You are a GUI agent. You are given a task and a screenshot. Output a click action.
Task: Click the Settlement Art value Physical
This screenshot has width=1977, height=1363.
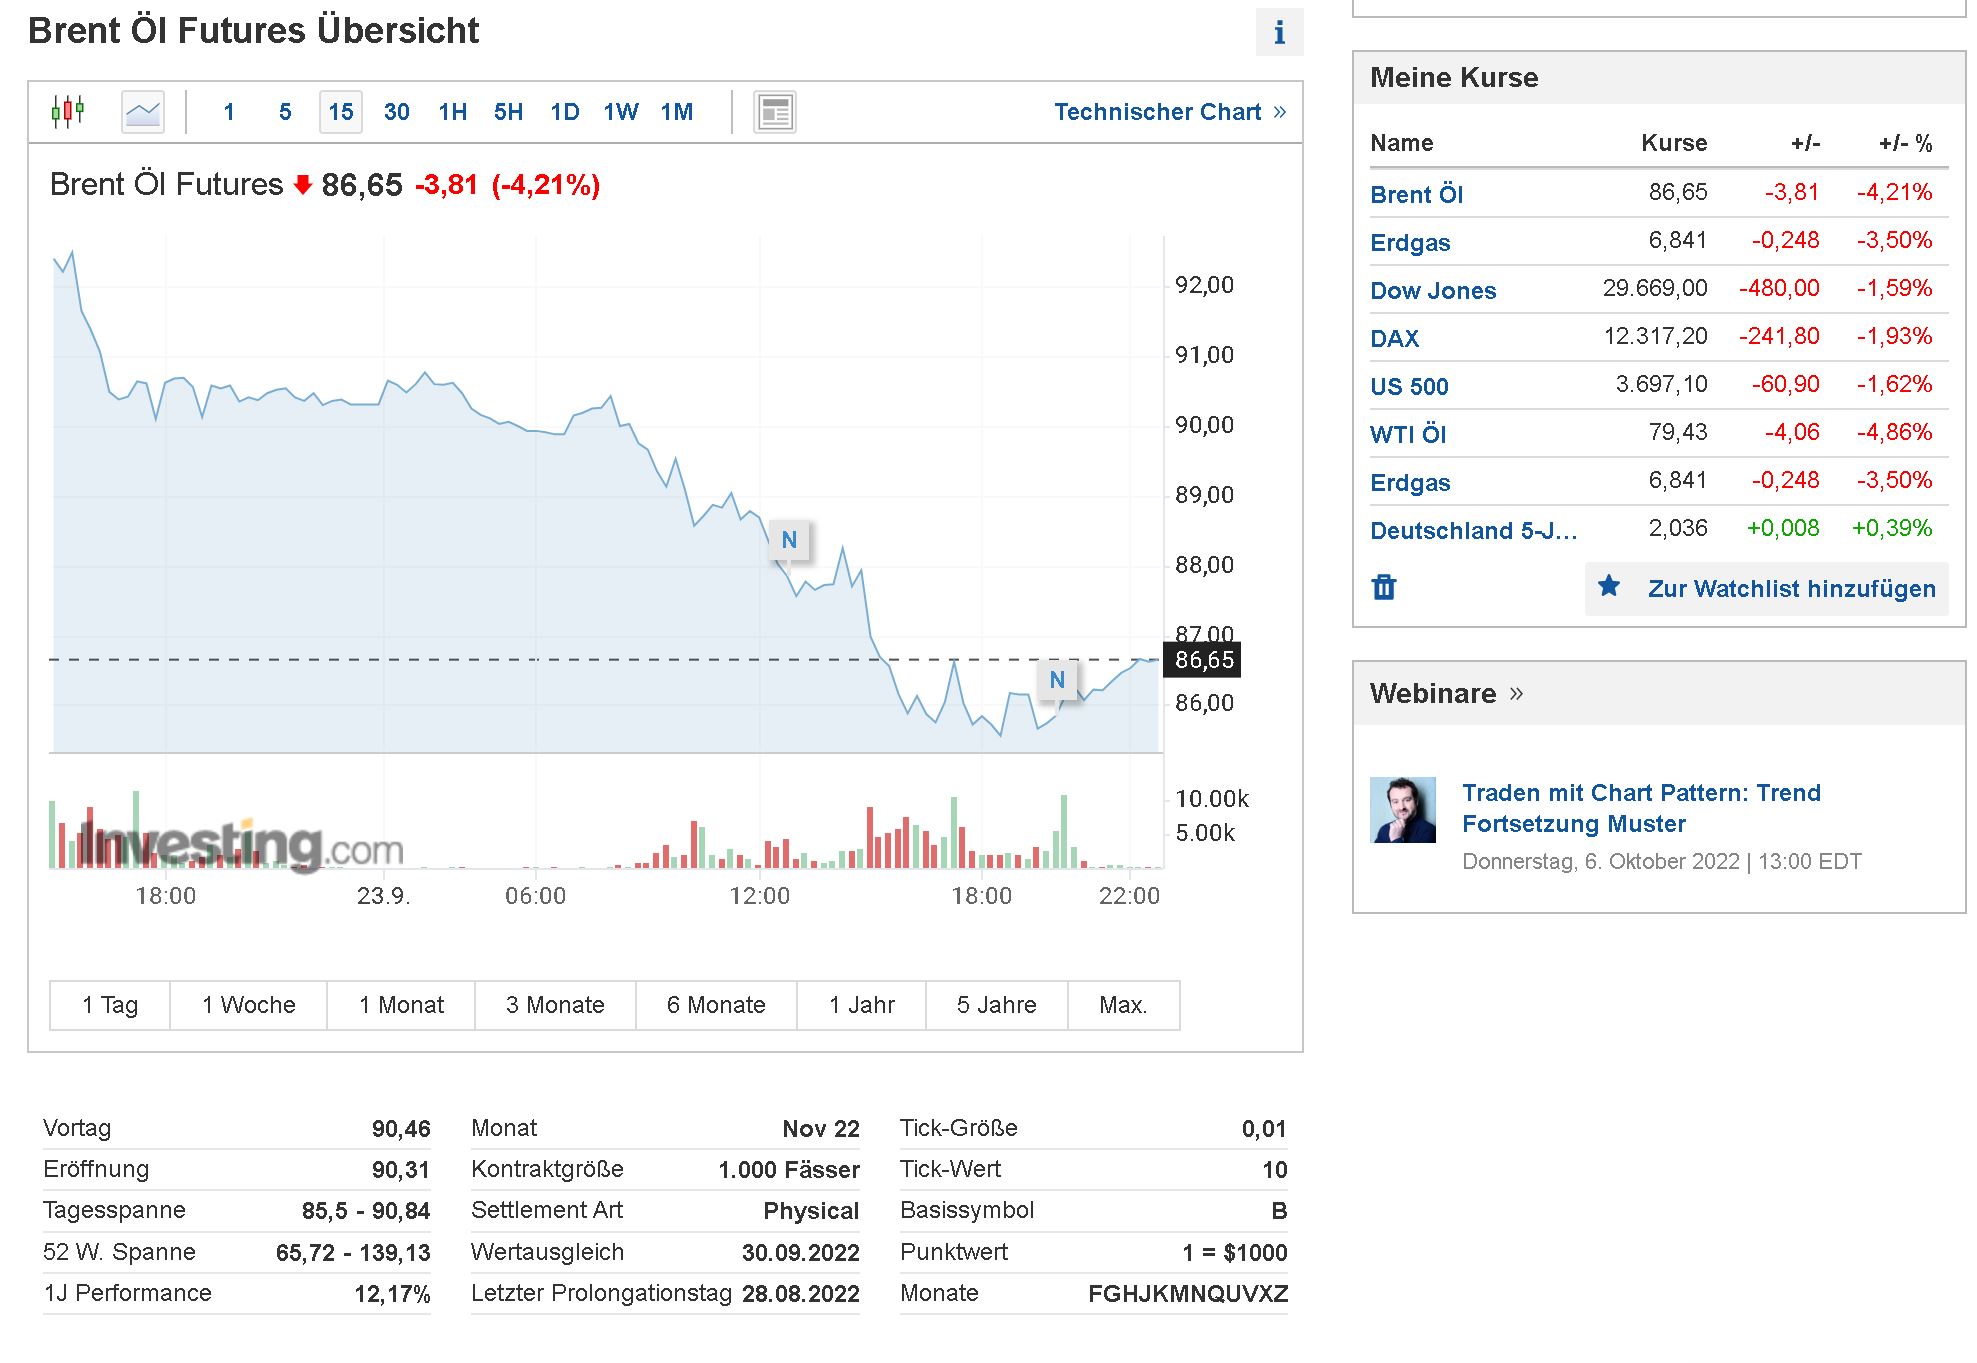pyautogui.click(x=811, y=1211)
